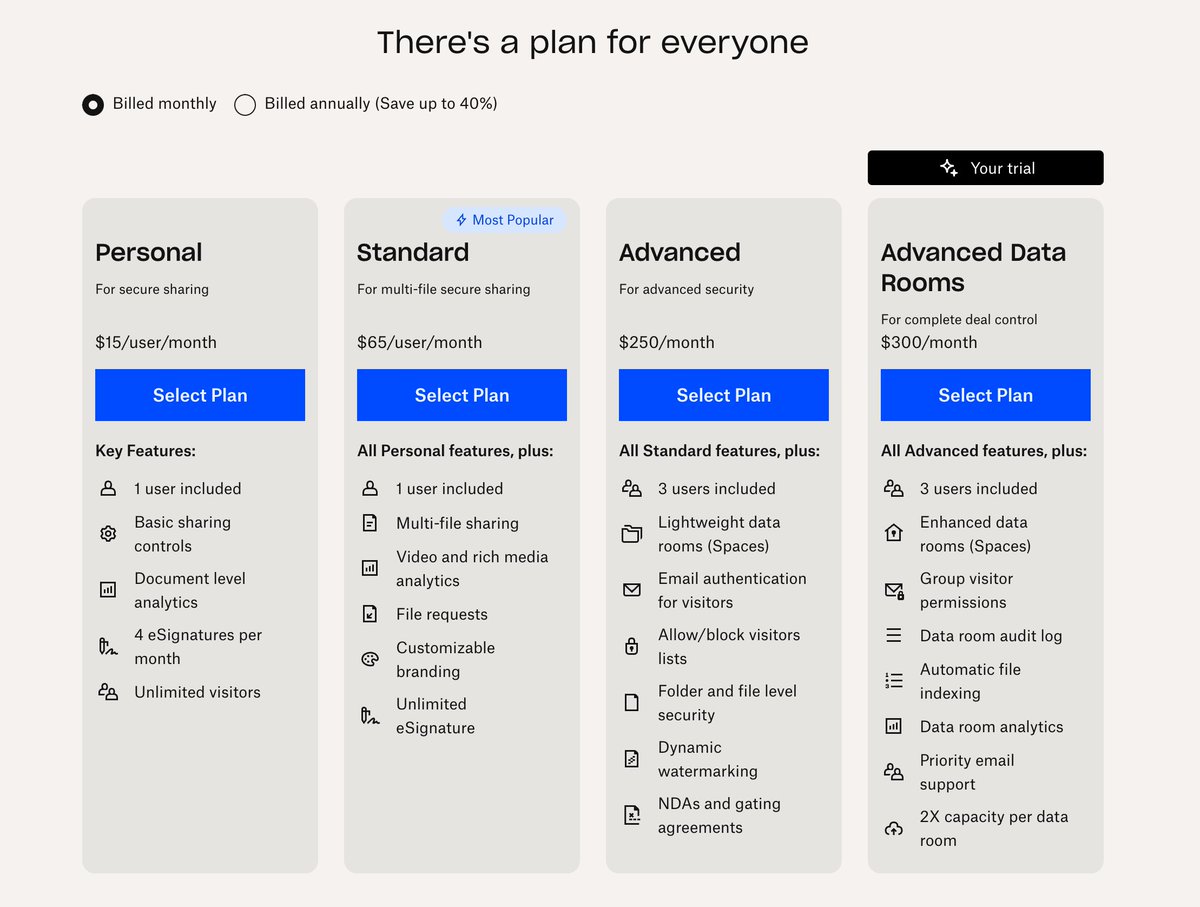Click 'For complete deal control' subtitle
This screenshot has height=907, width=1200.
click(x=959, y=320)
